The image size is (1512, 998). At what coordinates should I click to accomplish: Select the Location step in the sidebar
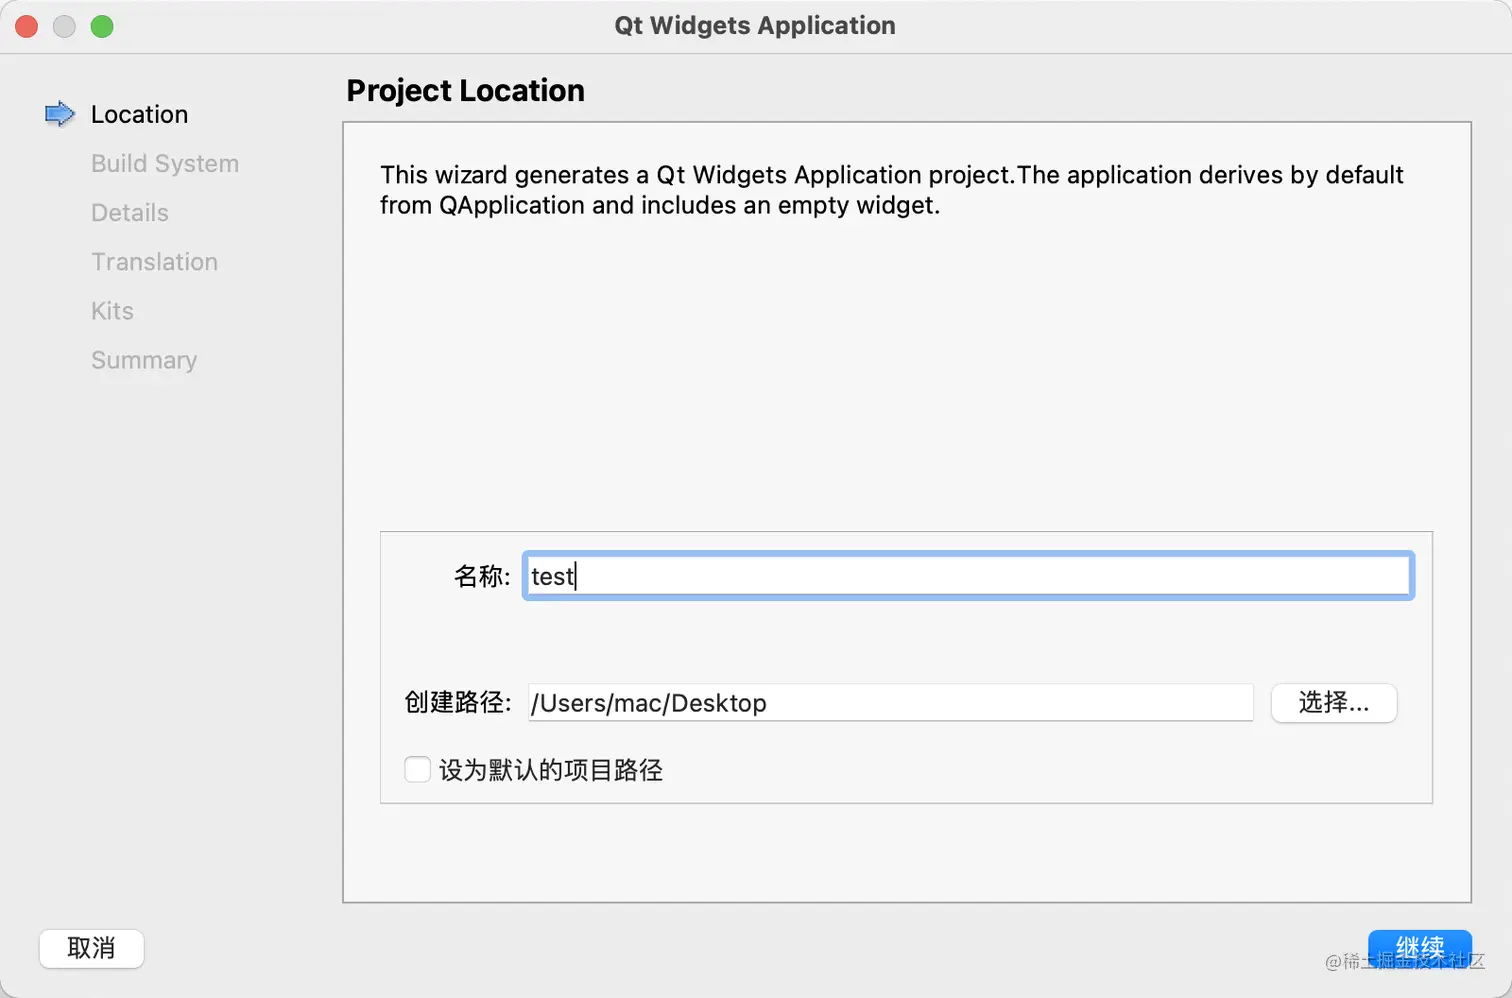click(139, 114)
